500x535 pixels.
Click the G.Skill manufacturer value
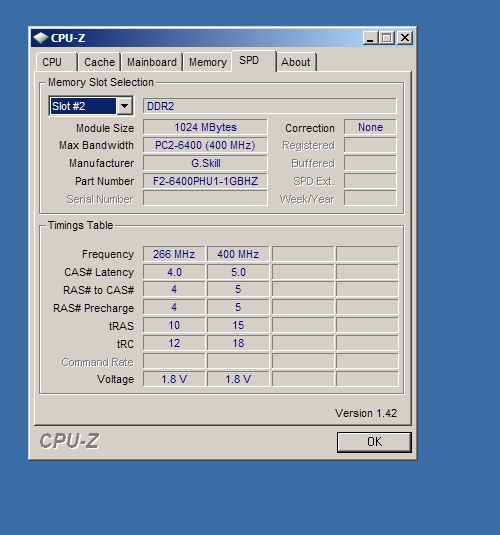coord(205,163)
